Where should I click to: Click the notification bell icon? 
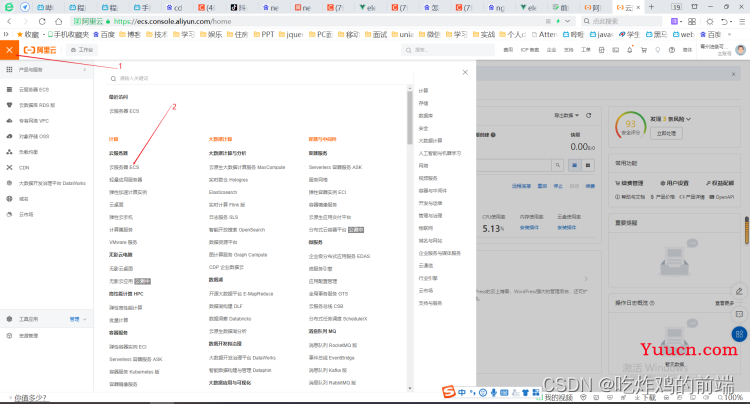[x=629, y=50]
